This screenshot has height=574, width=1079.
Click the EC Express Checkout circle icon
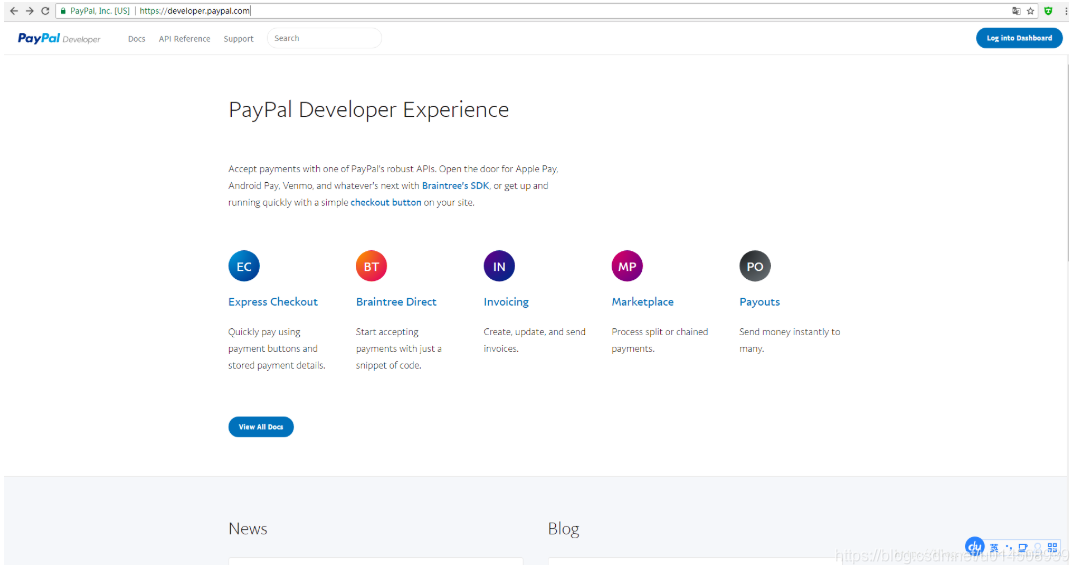point(244,266)
